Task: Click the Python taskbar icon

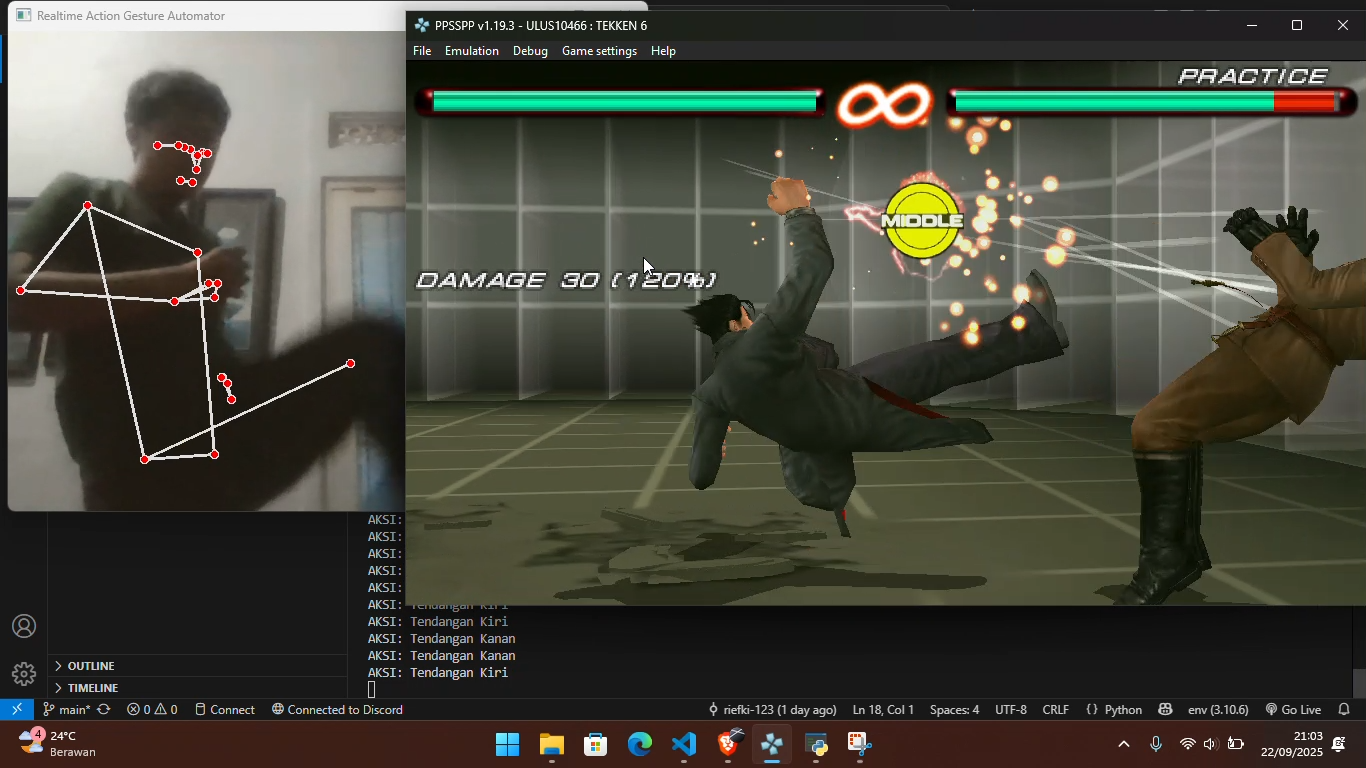Action: pos(816,745)
